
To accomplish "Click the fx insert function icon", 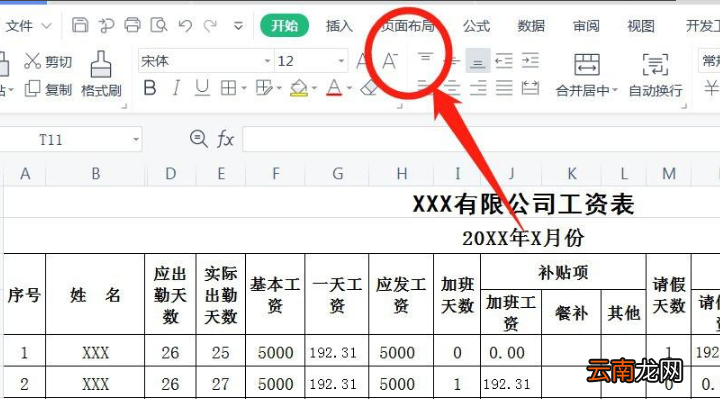I will pos(225,138).
